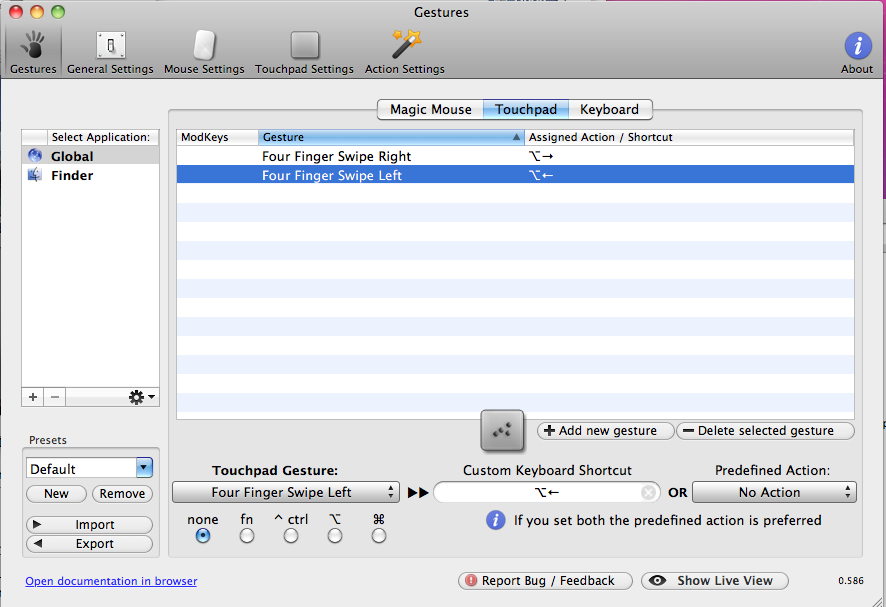Open documentation in browser link
Viewport: 886px width, 607px height.
pos(111,581)
